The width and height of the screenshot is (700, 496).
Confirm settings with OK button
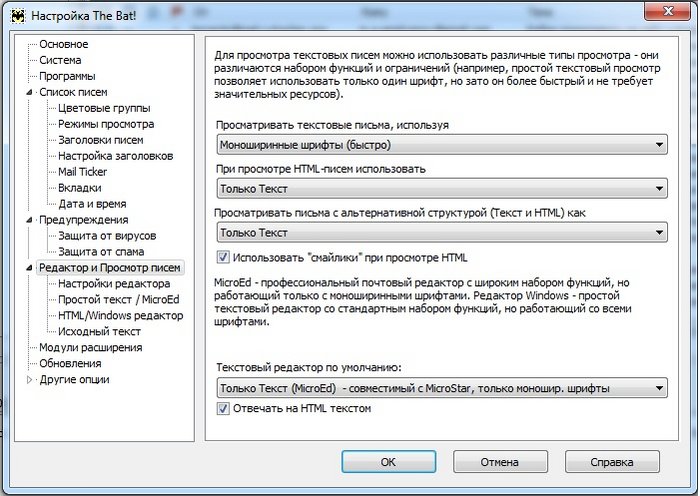(x=388, y=462)
